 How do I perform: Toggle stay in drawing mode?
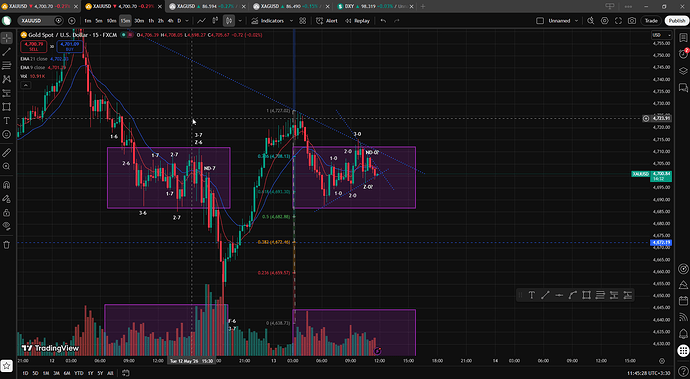pos(7,199)
